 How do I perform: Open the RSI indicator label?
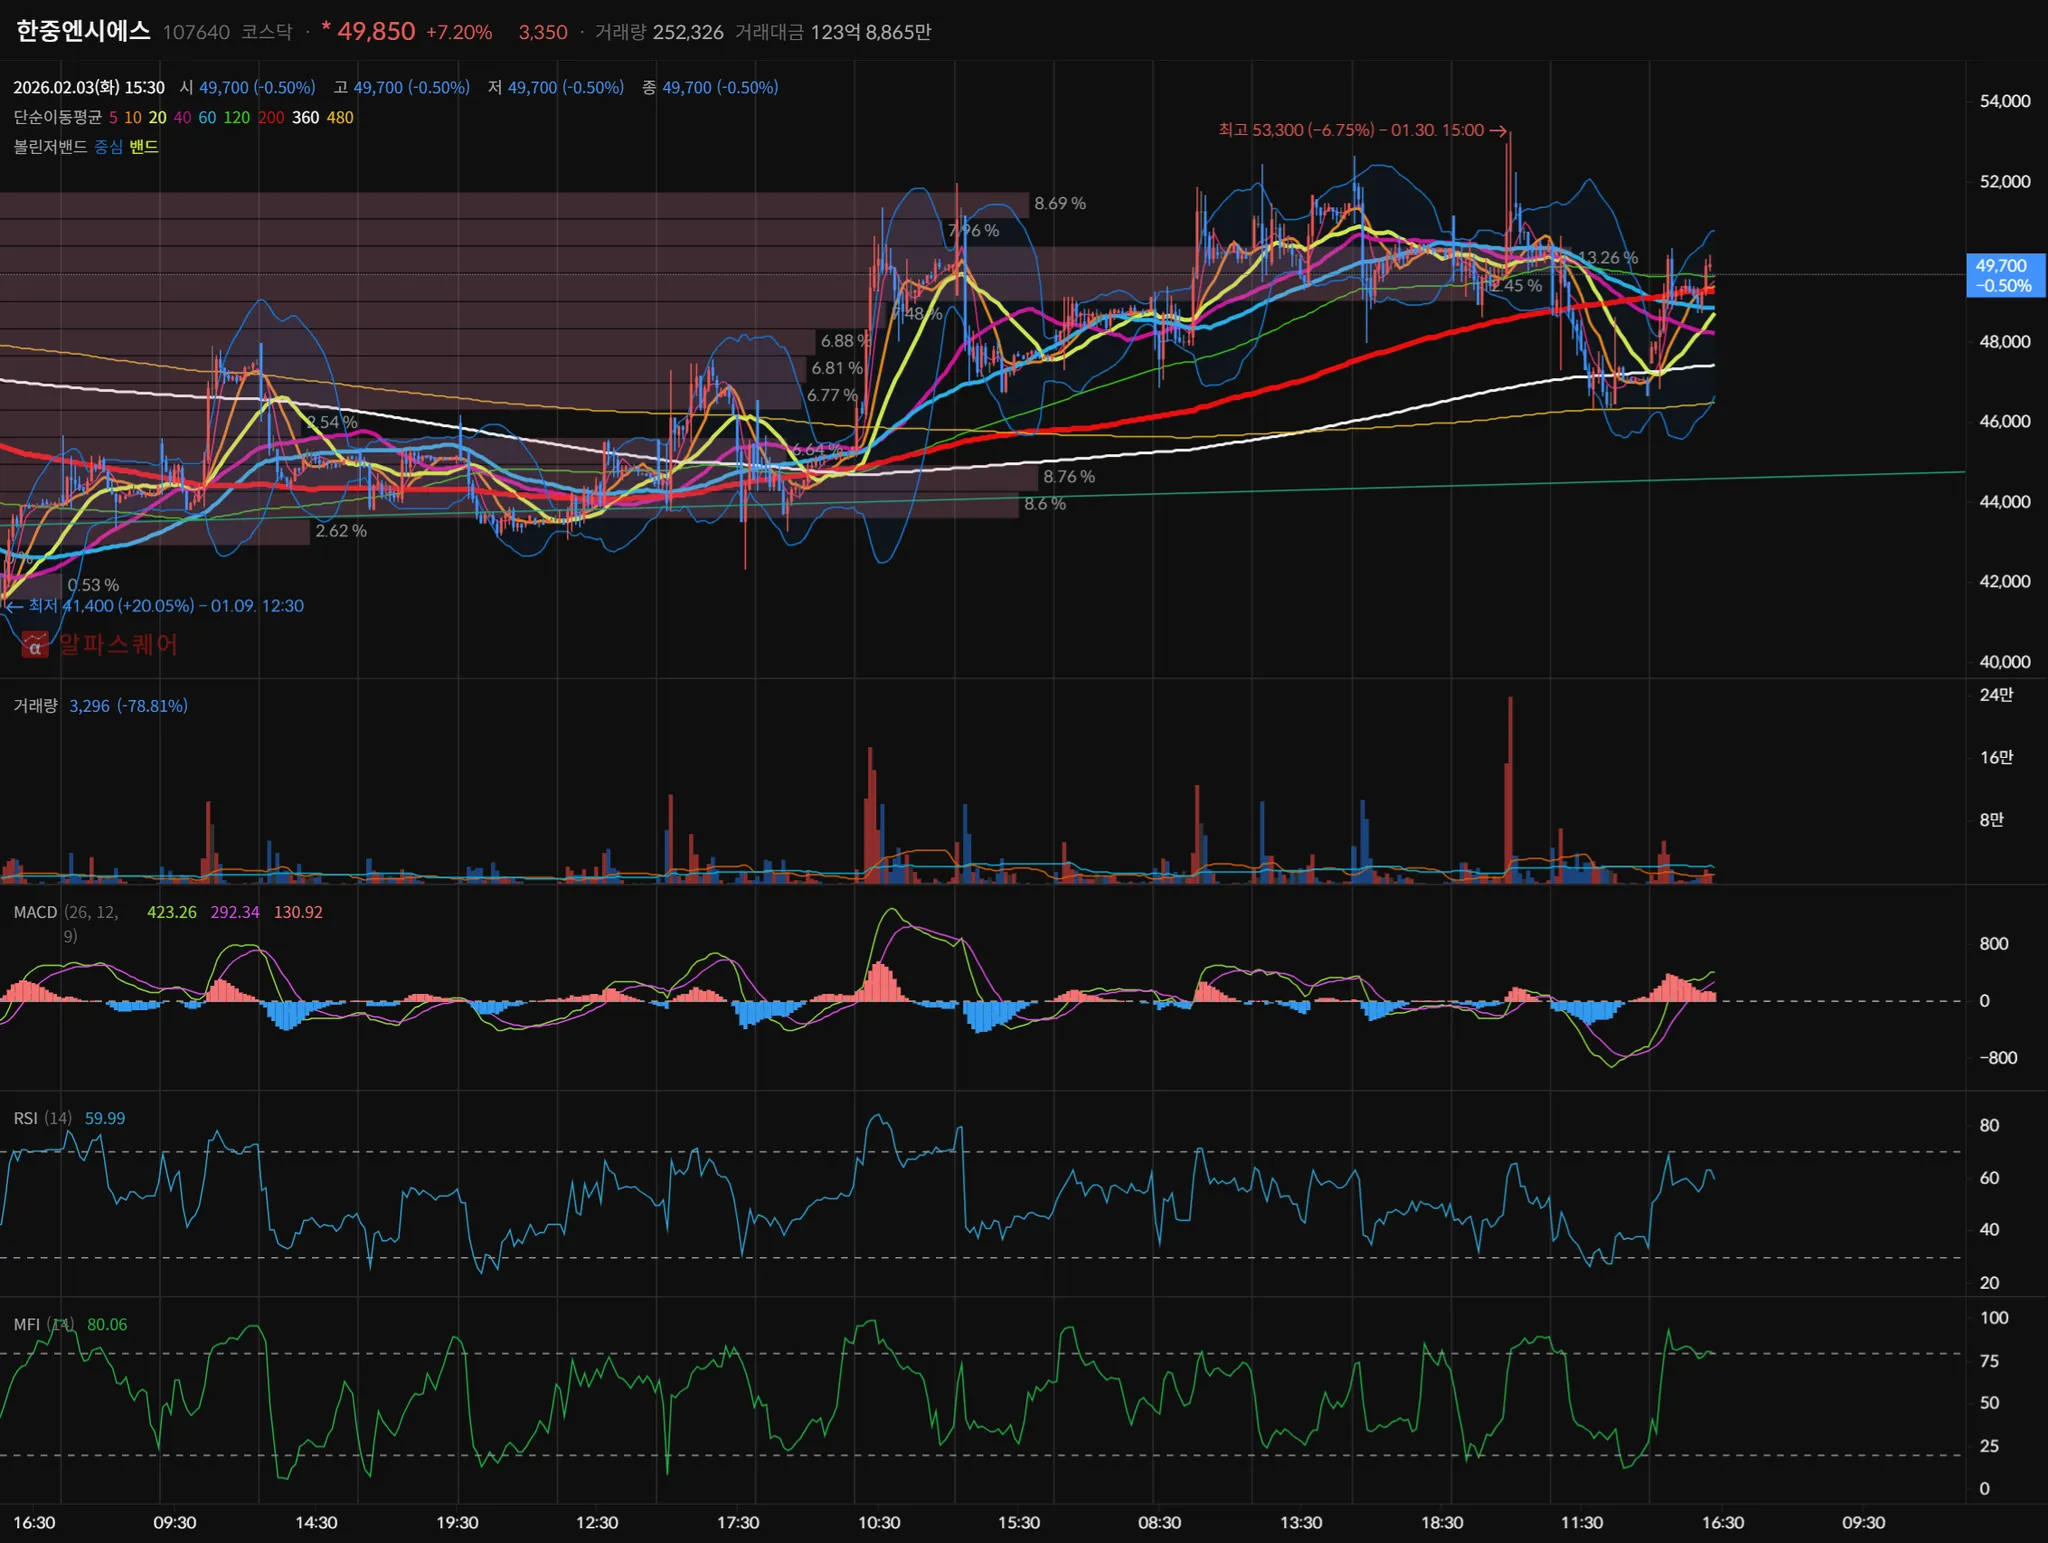pos(26,1118)
